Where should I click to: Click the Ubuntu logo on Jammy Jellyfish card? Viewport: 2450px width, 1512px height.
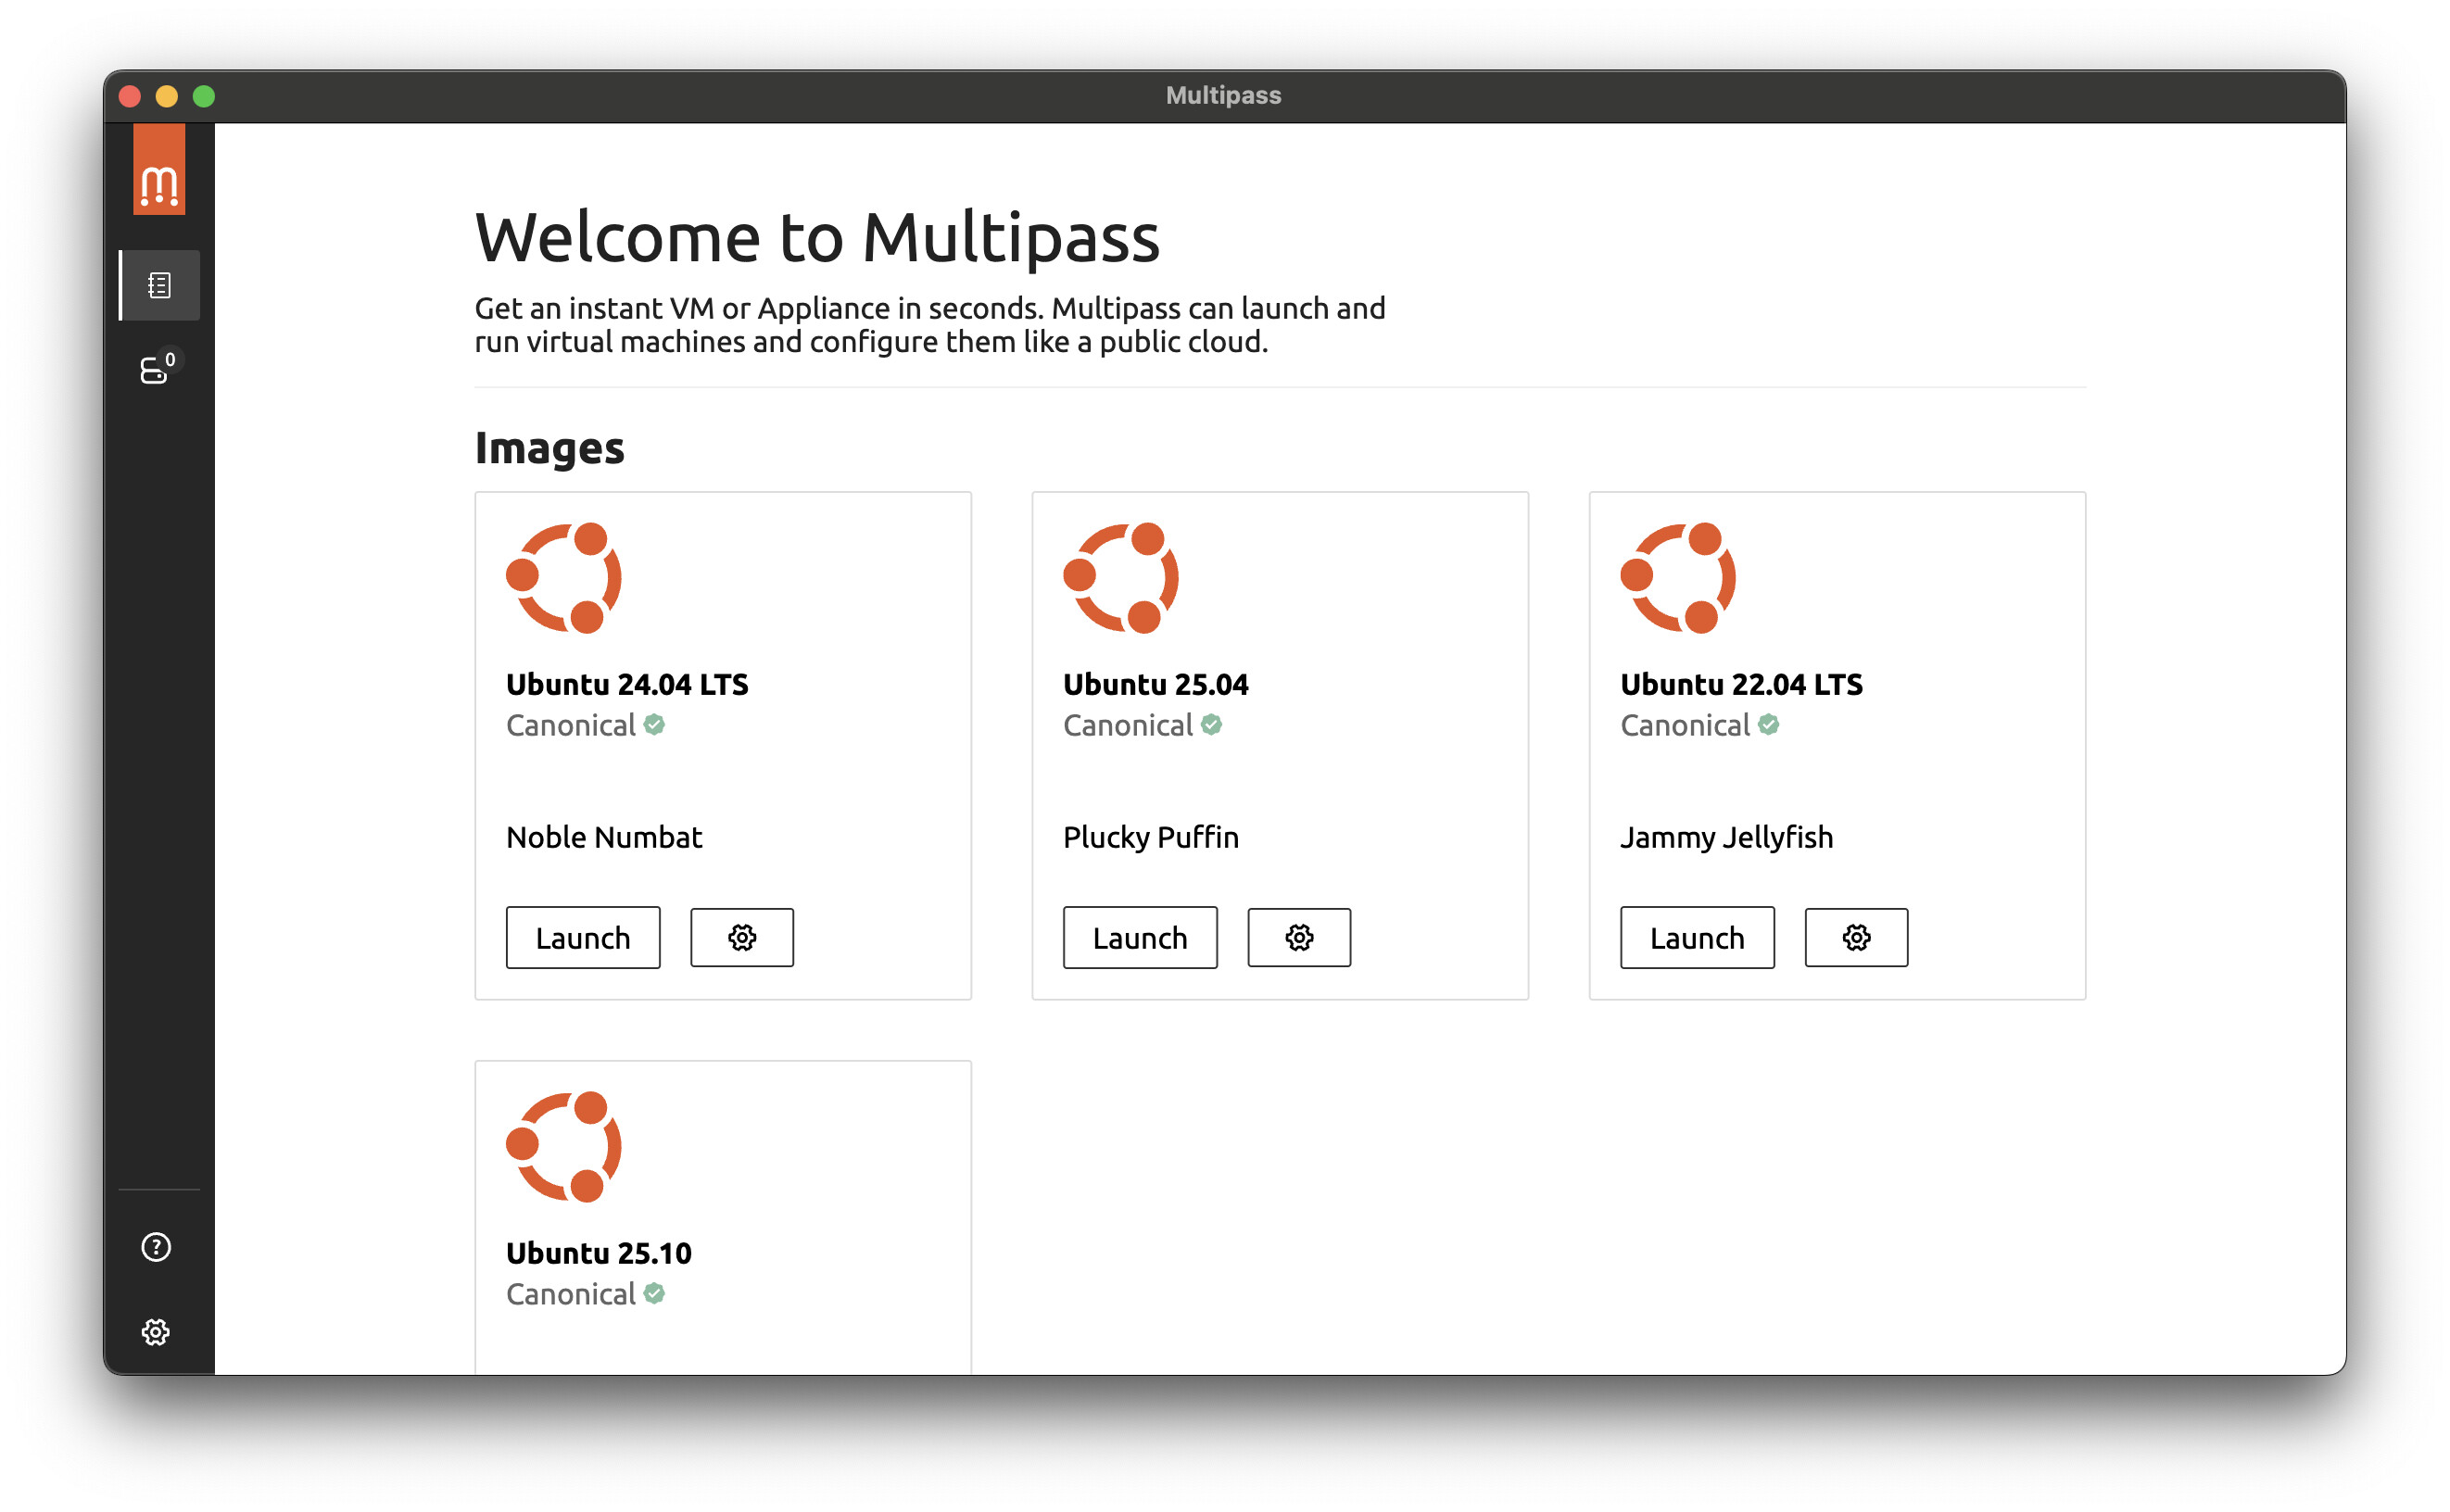tap(1677, 578)
